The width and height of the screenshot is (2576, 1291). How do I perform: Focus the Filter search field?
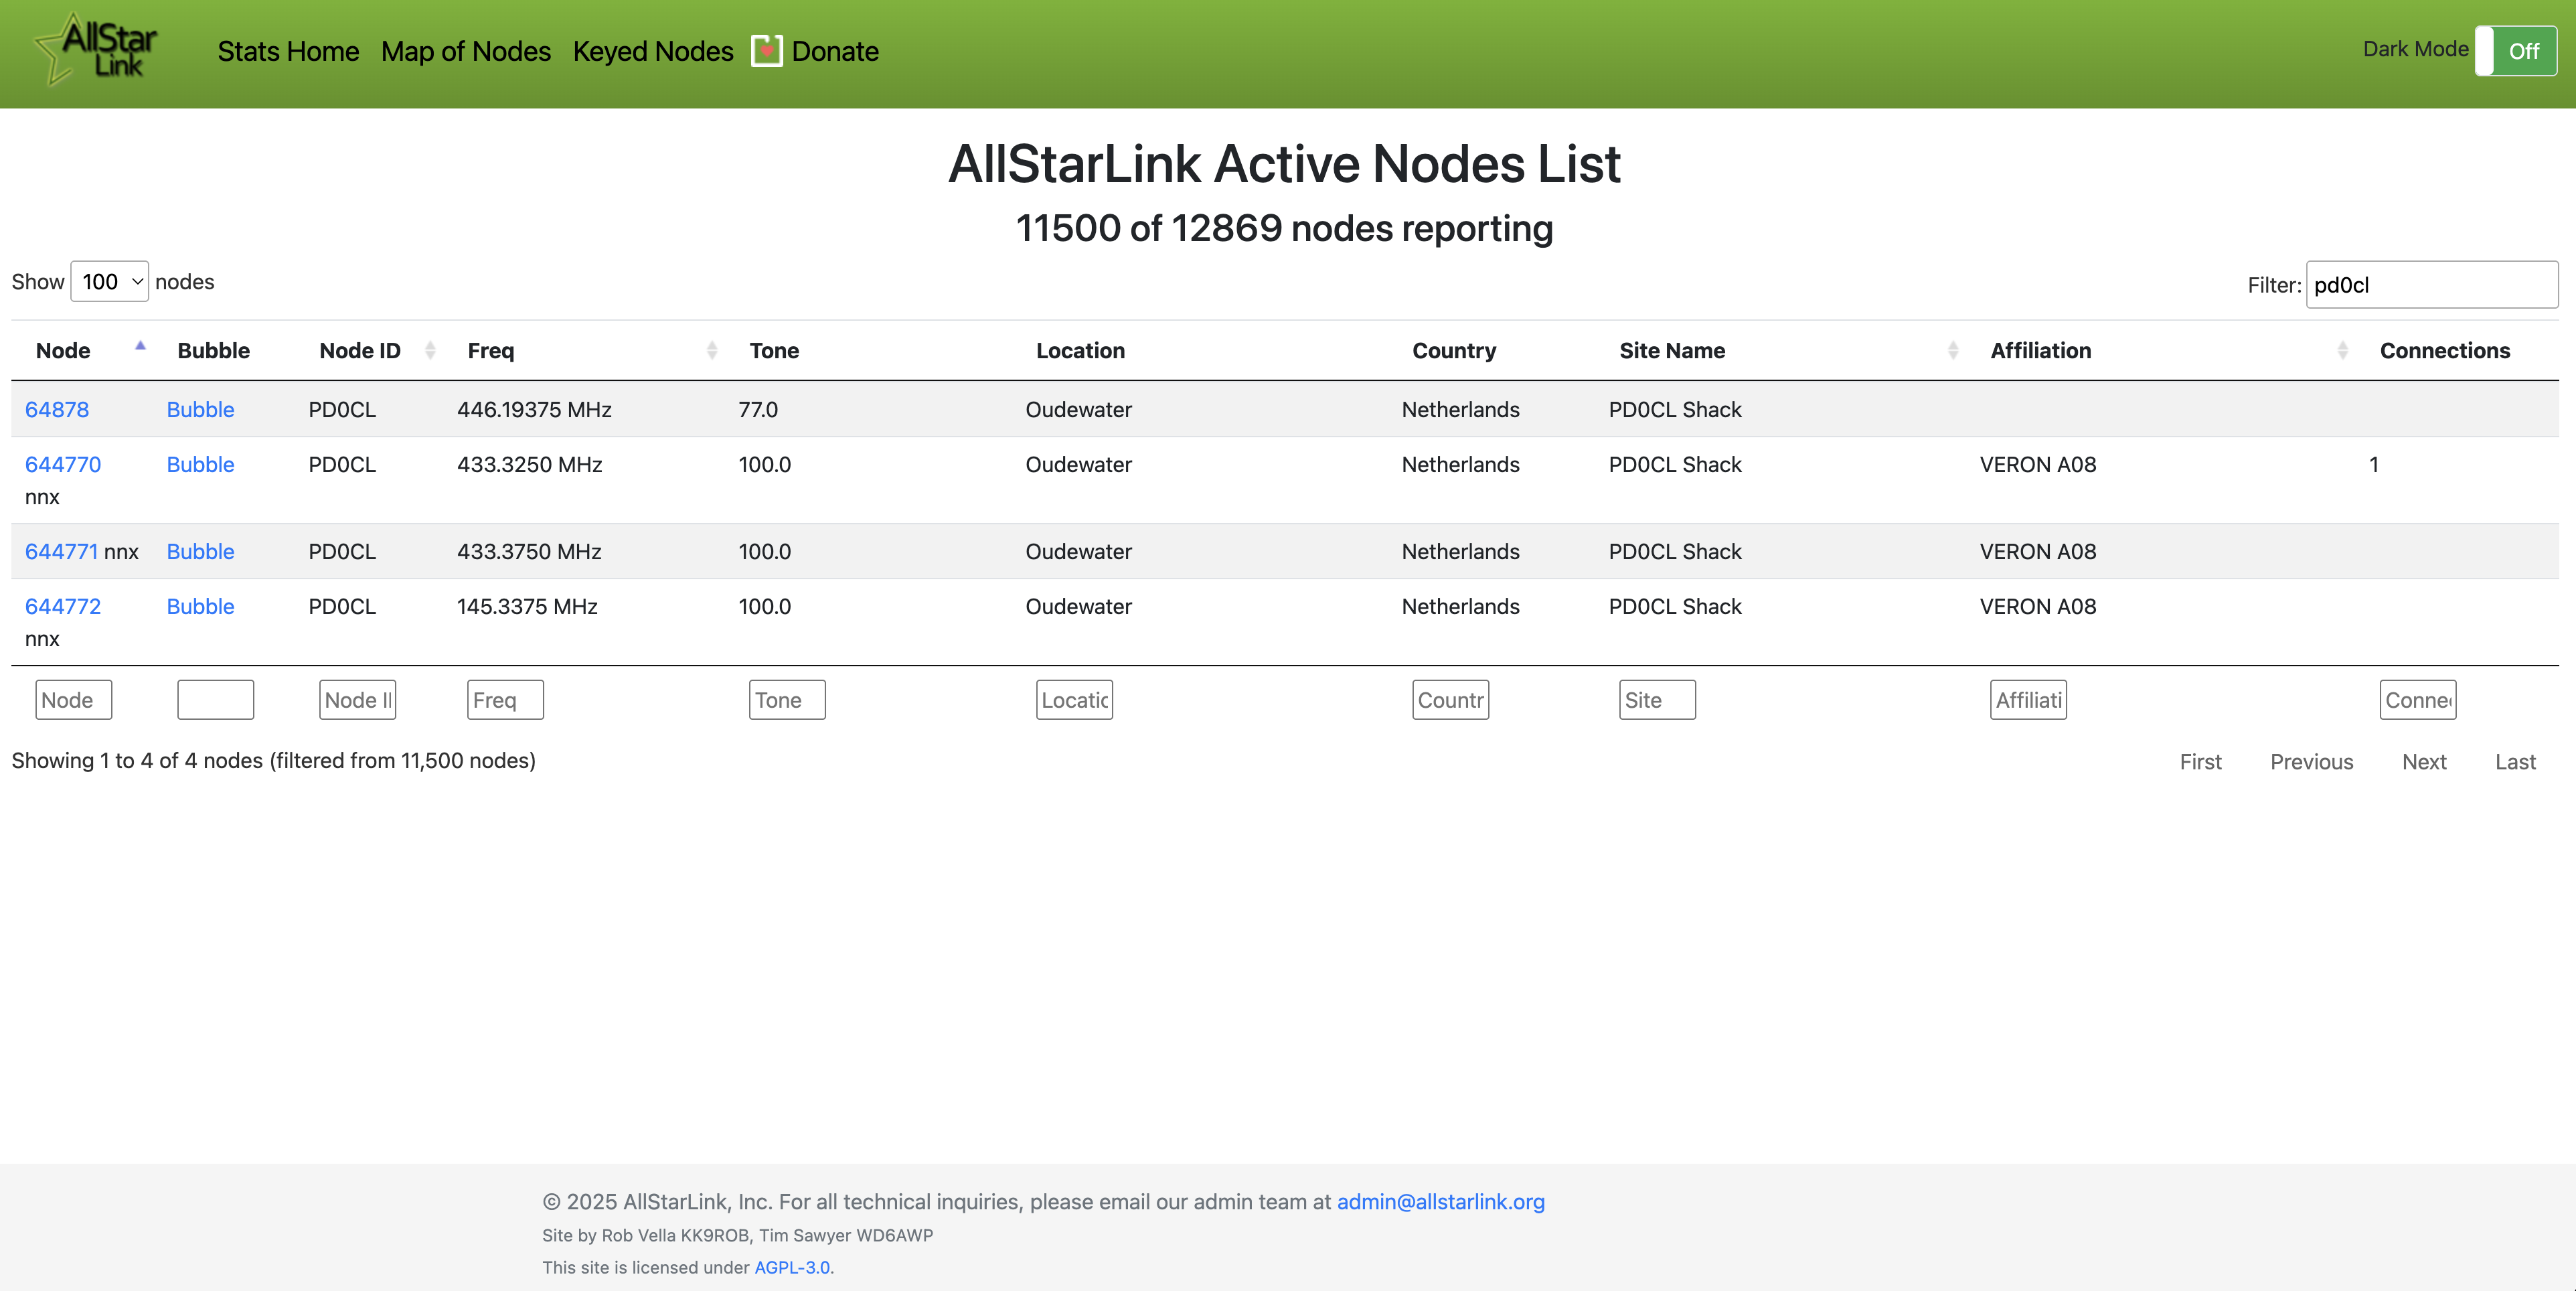(2431, 285)
